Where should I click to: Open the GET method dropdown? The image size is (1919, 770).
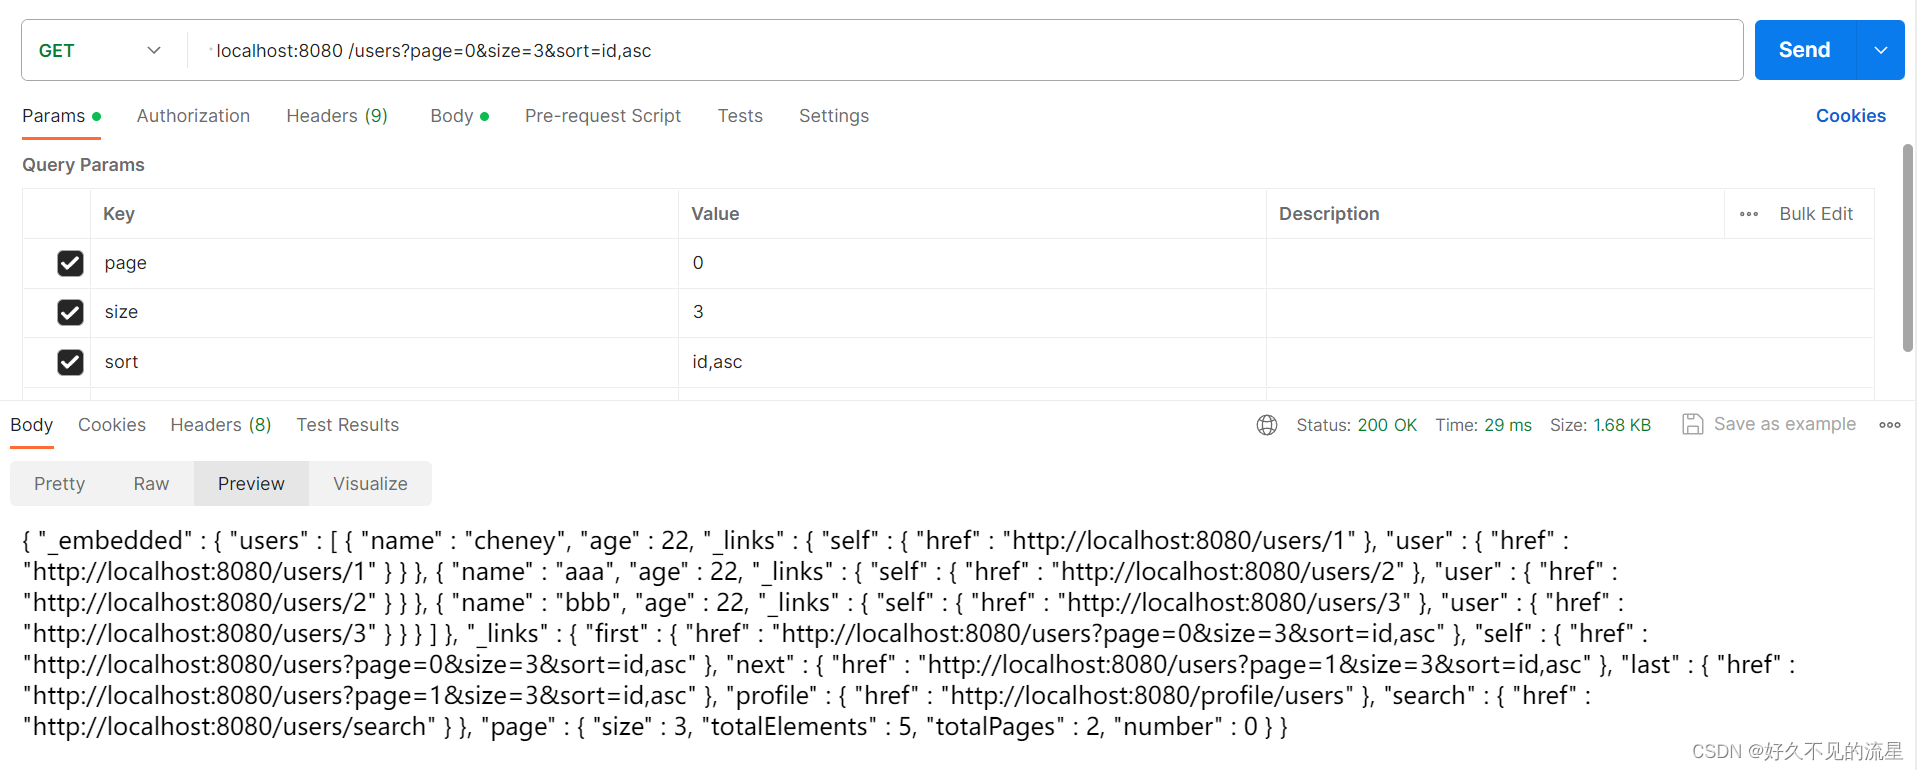click(100, 51)
